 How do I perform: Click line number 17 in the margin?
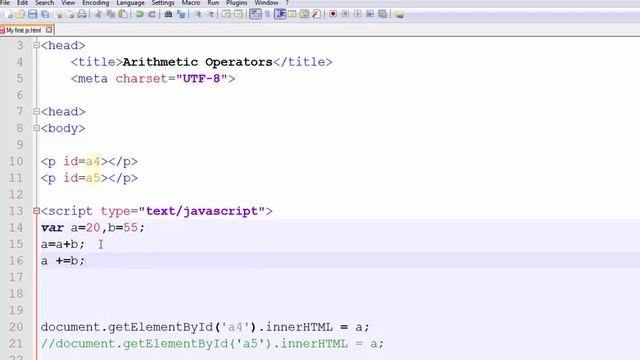tap(16, 277)
